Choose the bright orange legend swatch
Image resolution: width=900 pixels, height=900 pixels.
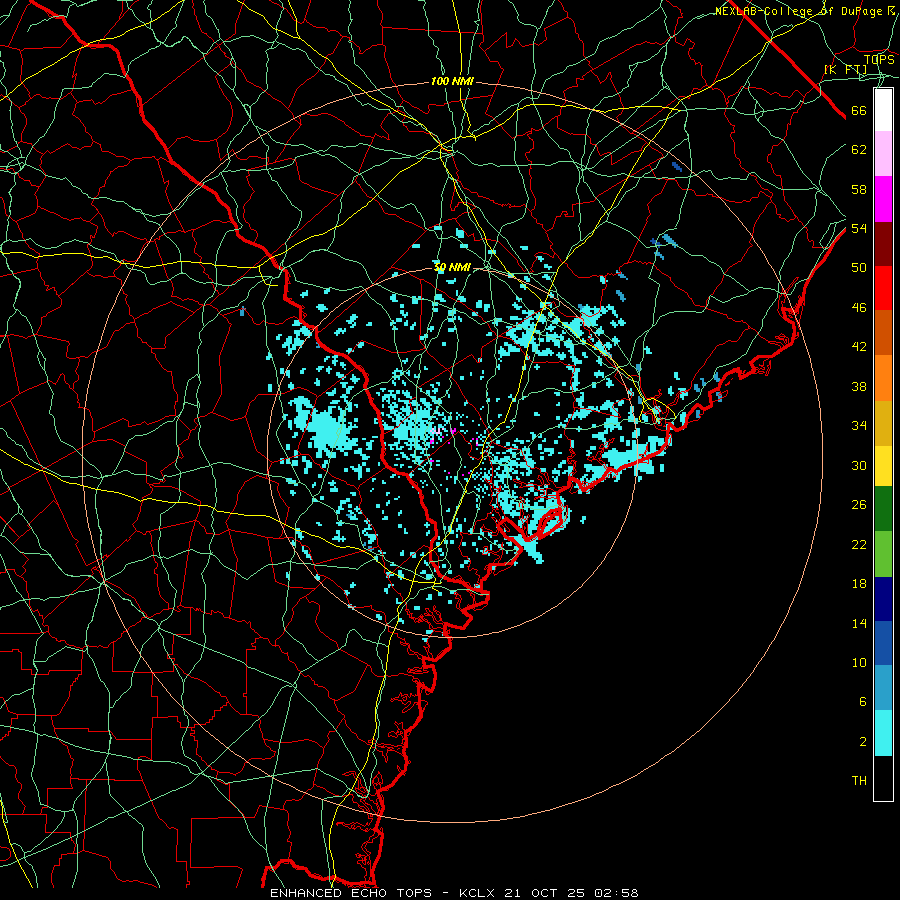(x=883, y=377)
